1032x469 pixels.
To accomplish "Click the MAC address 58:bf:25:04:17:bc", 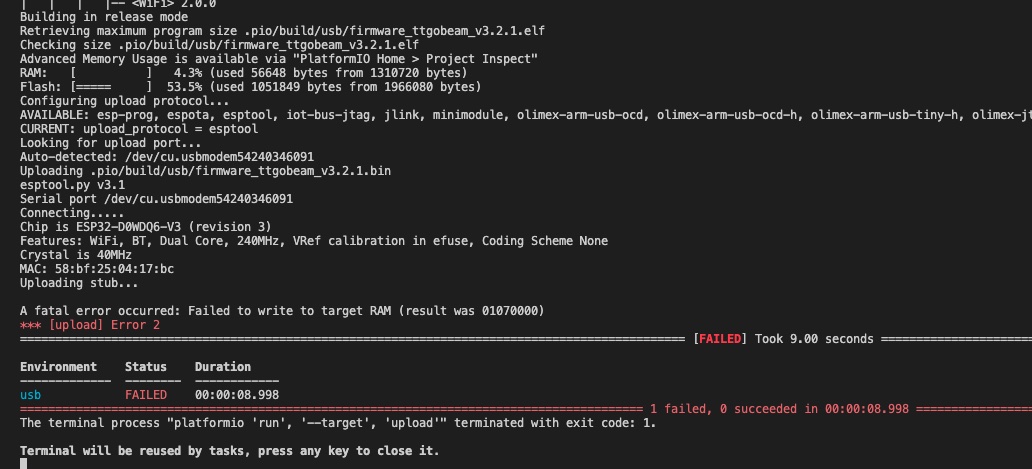I will 113,269.
